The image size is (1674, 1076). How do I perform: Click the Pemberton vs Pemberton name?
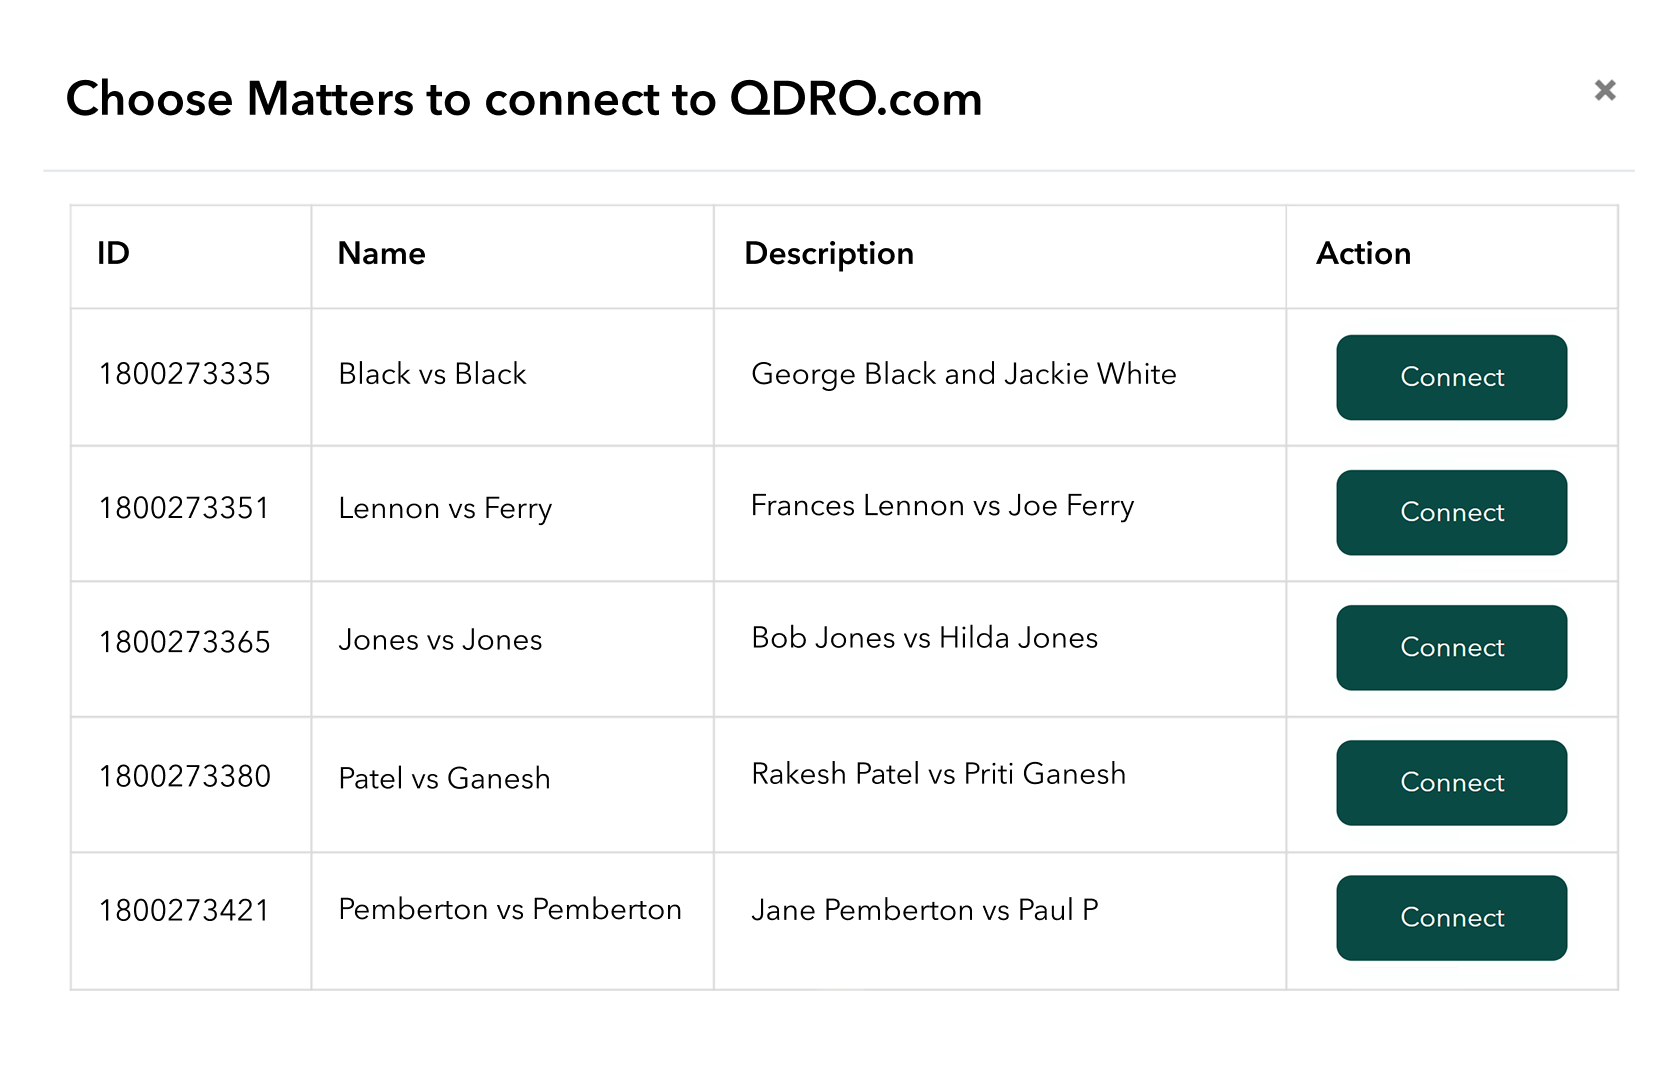tap(509, 909)
